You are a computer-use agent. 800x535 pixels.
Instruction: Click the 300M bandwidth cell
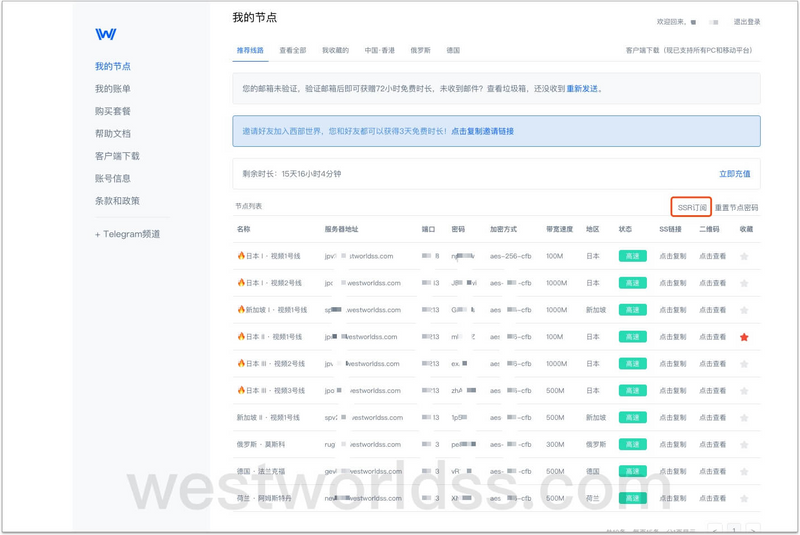(x=555, y=445)
